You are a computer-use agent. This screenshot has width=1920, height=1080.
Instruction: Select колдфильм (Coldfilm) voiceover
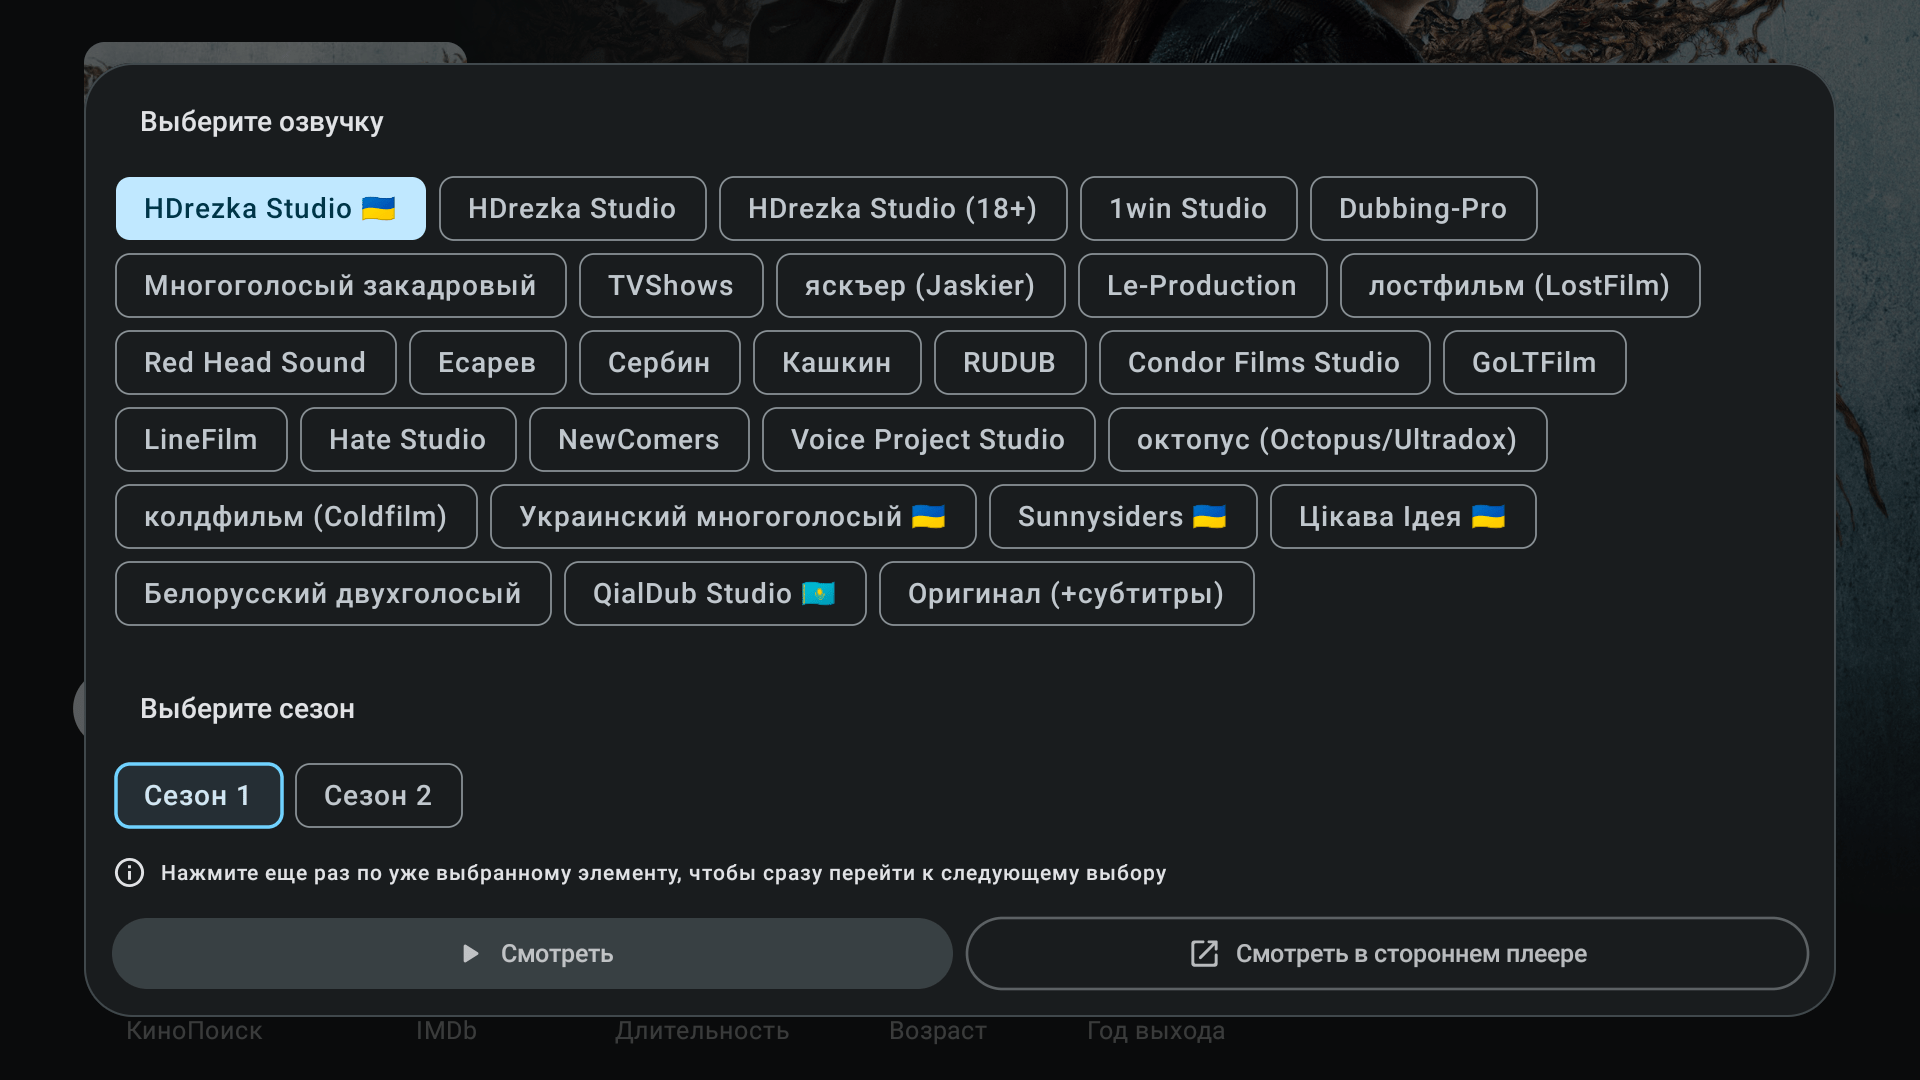click(297, 516)
